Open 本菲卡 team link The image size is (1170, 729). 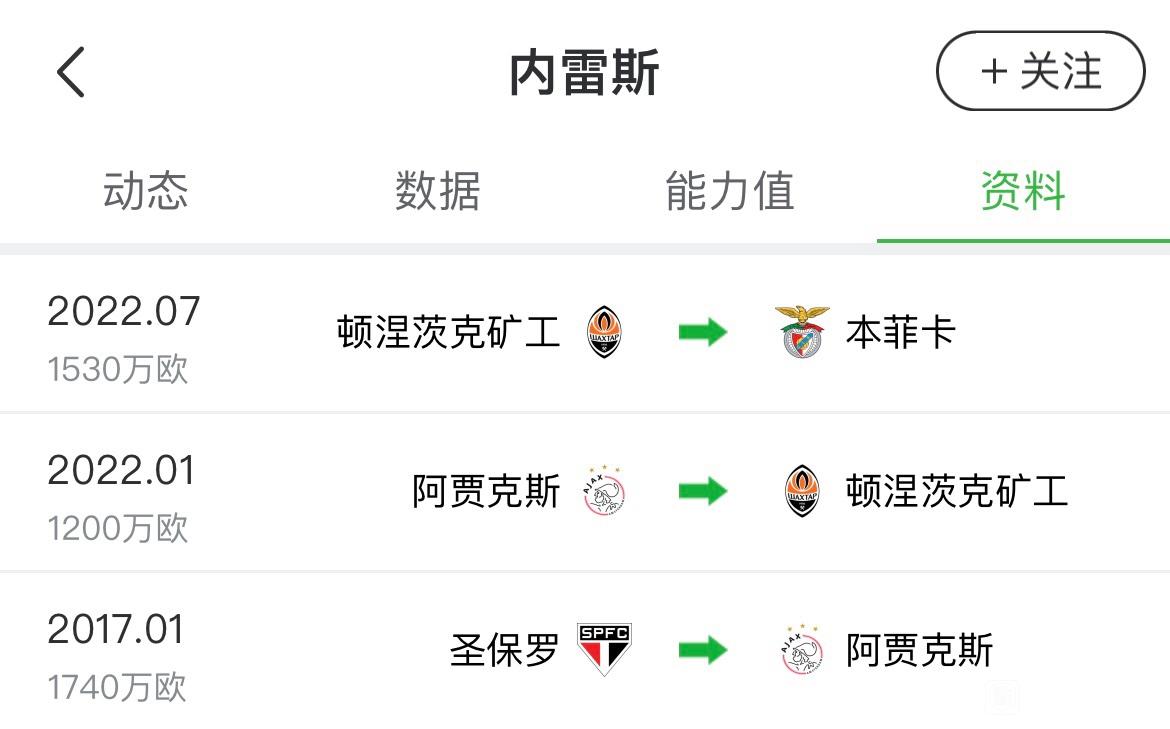pos(901,332)
